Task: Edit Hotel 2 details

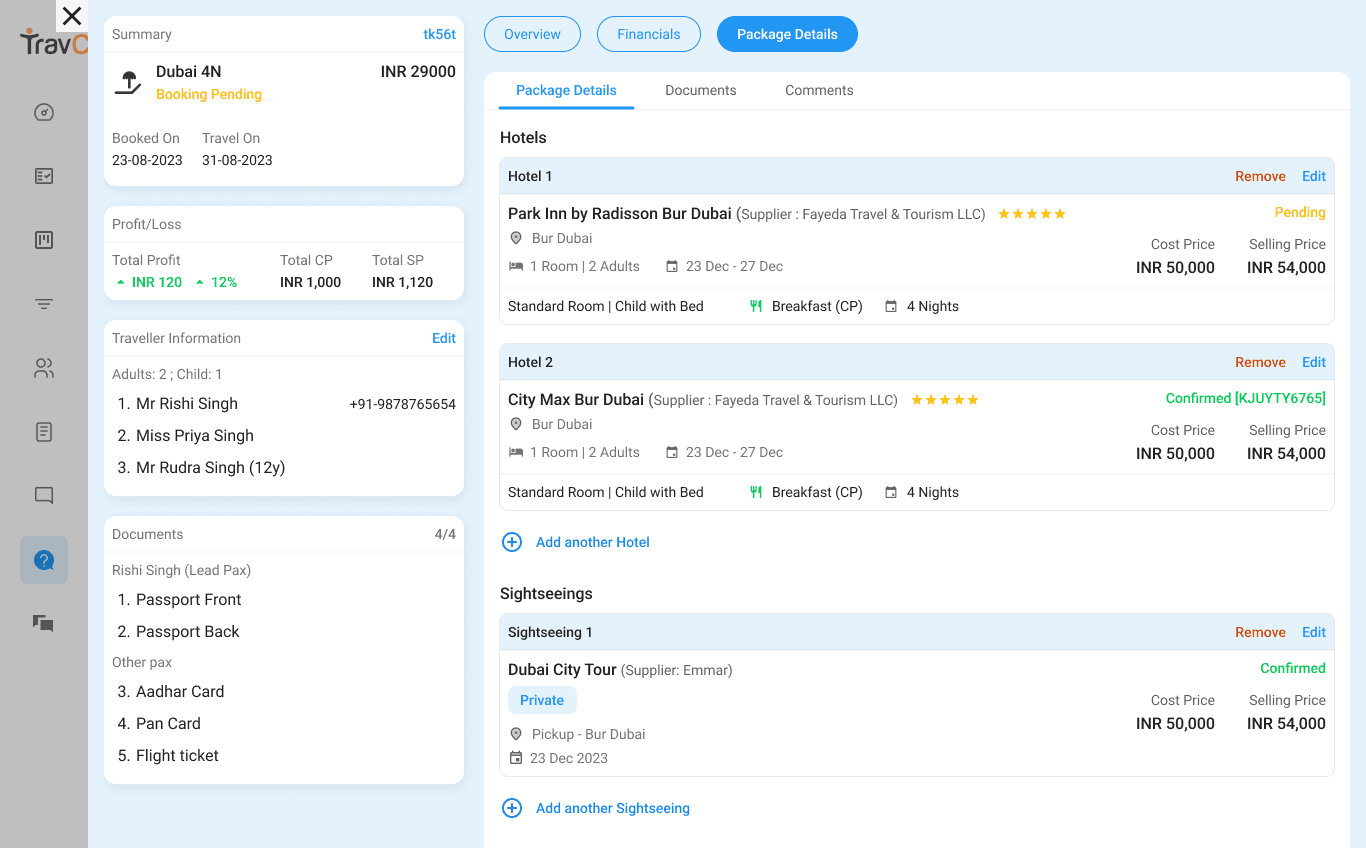Action: (x=1314, y=362)
